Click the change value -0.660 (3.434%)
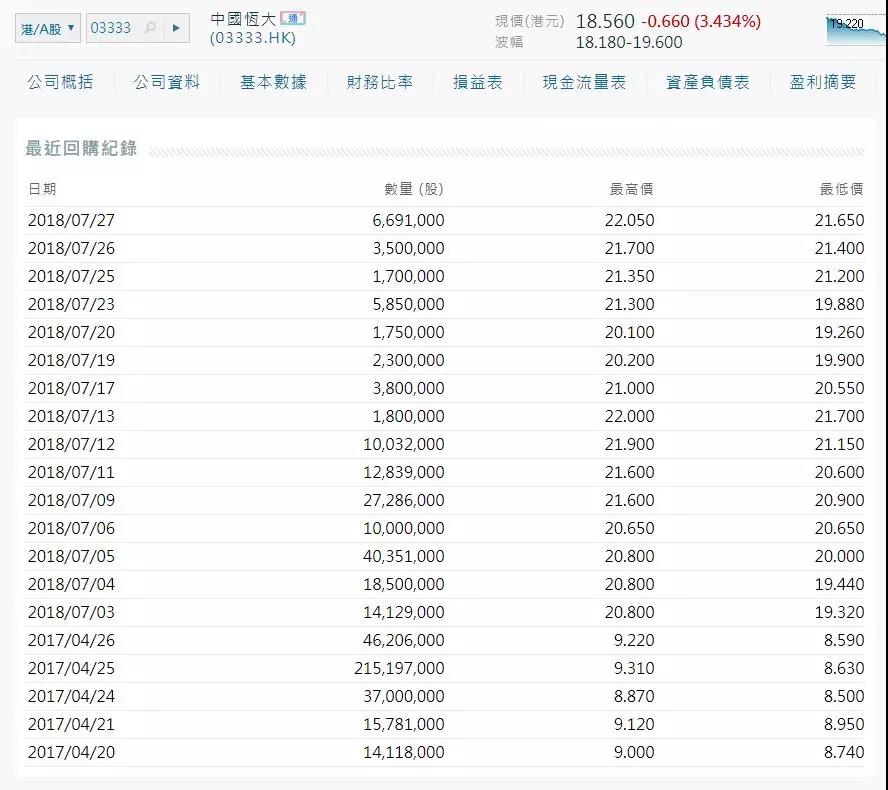Image resolution: width=888 pixels, height=790 pixels. point(701,22)
